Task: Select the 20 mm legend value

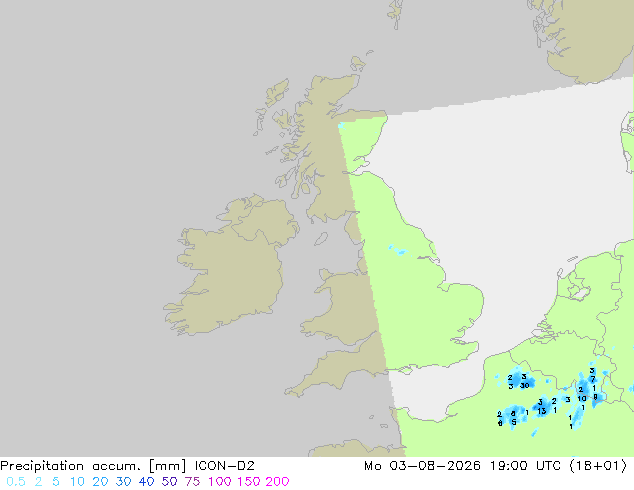Action: click(x=100, y=482)
